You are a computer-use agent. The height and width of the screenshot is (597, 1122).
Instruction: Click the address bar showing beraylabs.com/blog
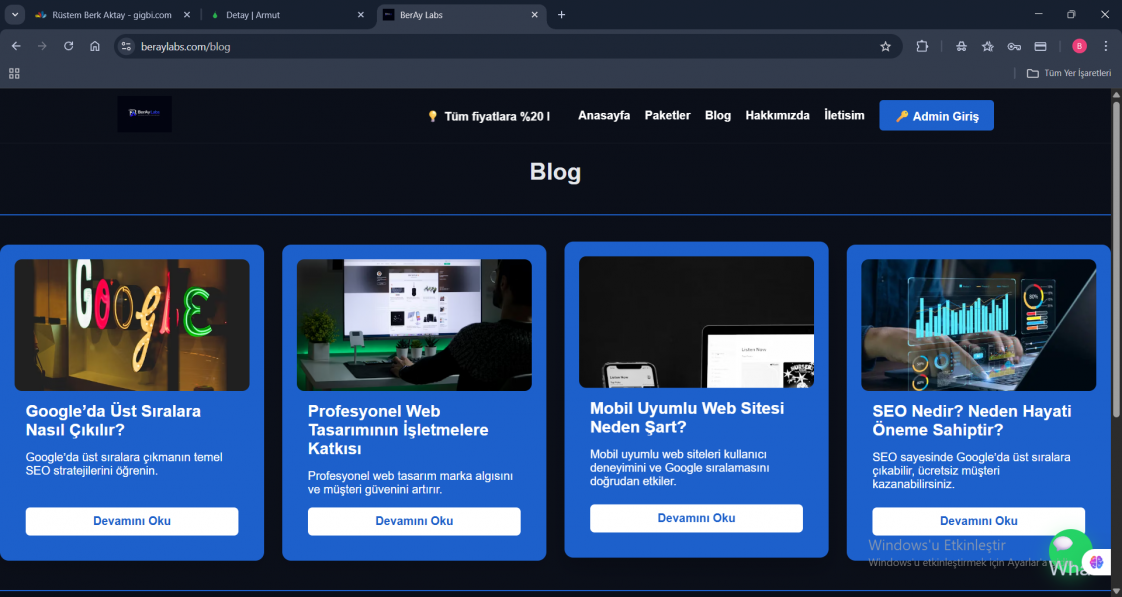(x=500, y=46)
